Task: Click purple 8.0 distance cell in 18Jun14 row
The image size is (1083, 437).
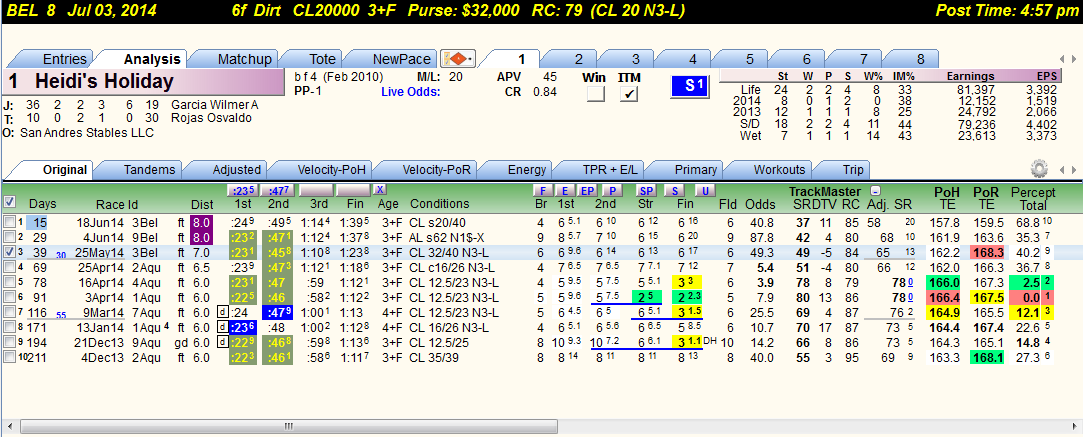Action: pyautogui.click(x=200, y=222)
